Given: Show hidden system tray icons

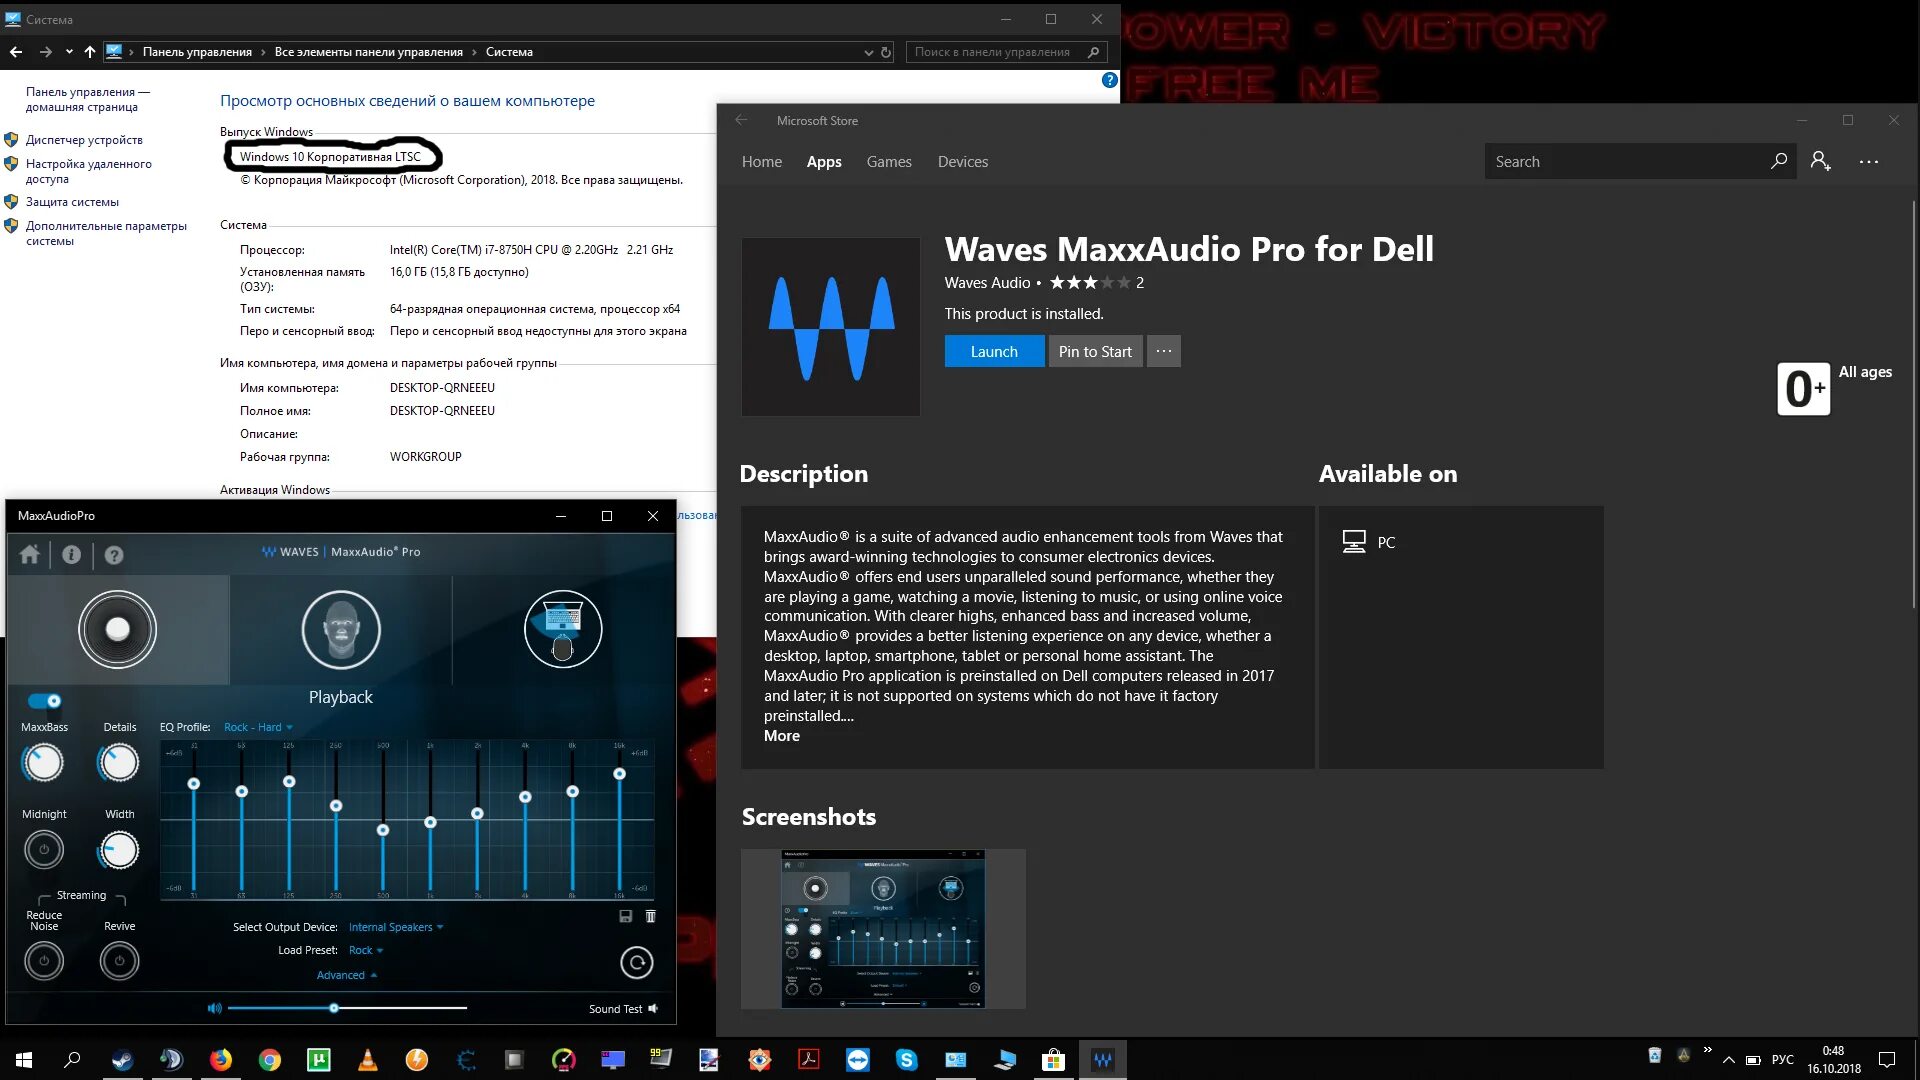Looking at the screenshot, I should pos(1728,1060).
